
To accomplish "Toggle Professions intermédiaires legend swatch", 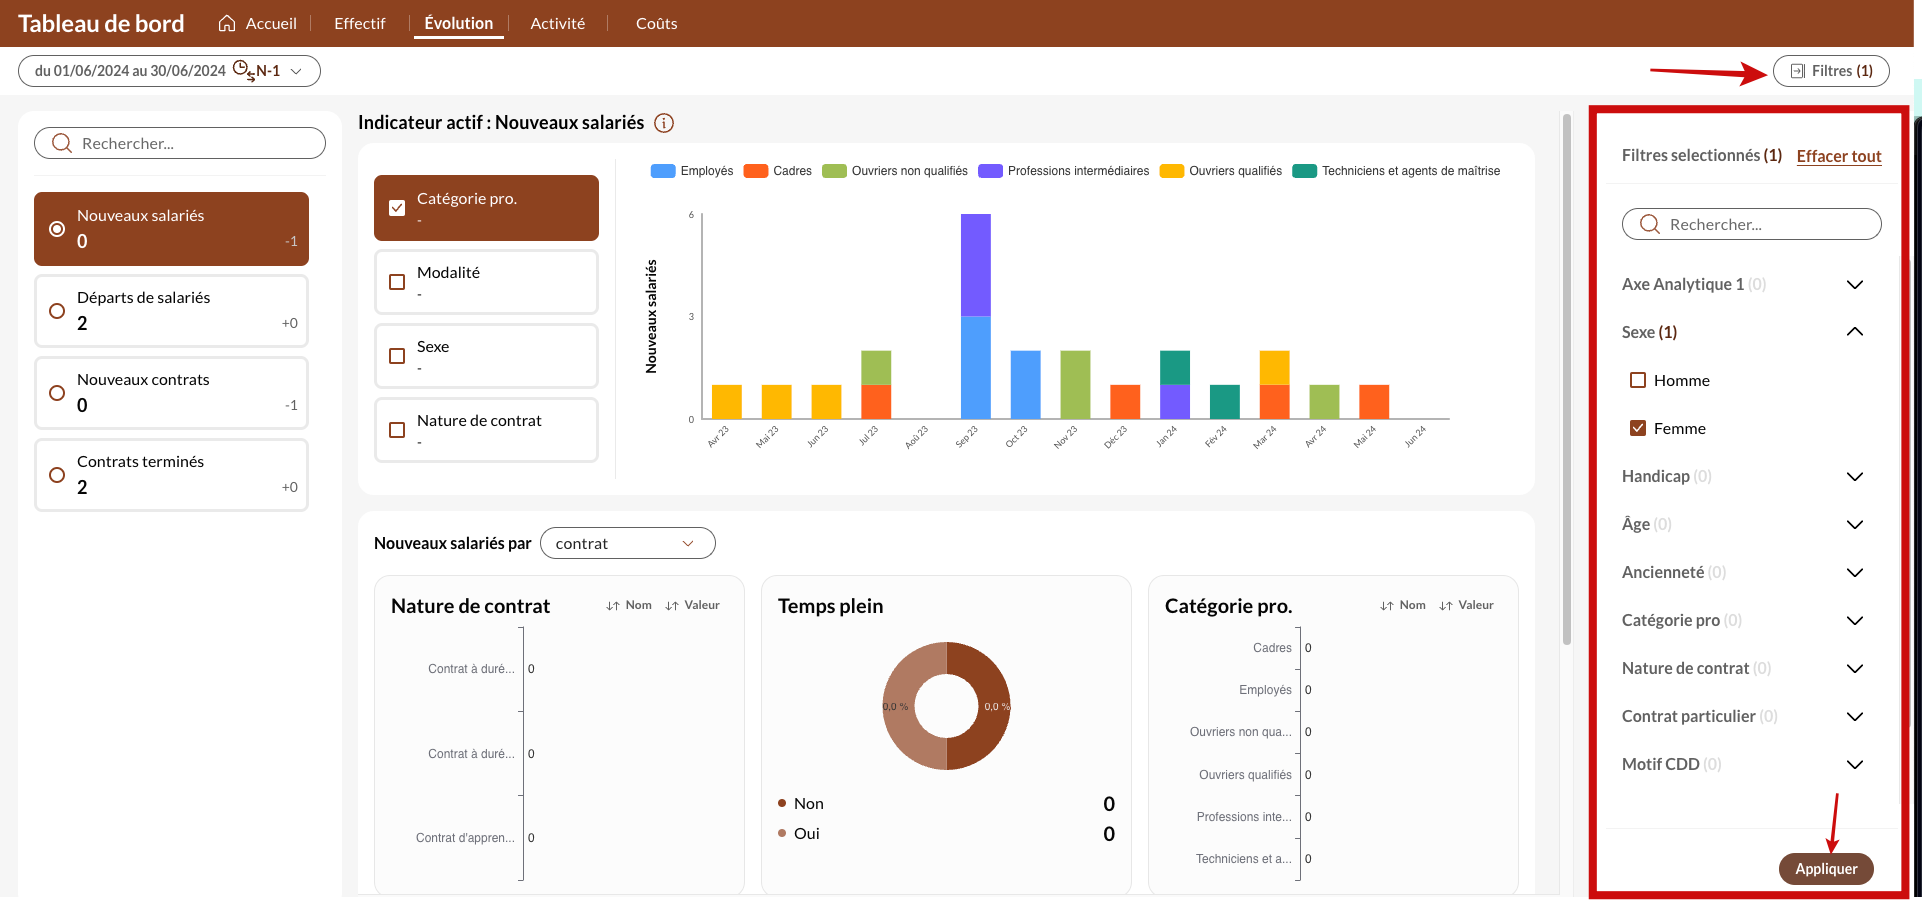I will point(990,171).
